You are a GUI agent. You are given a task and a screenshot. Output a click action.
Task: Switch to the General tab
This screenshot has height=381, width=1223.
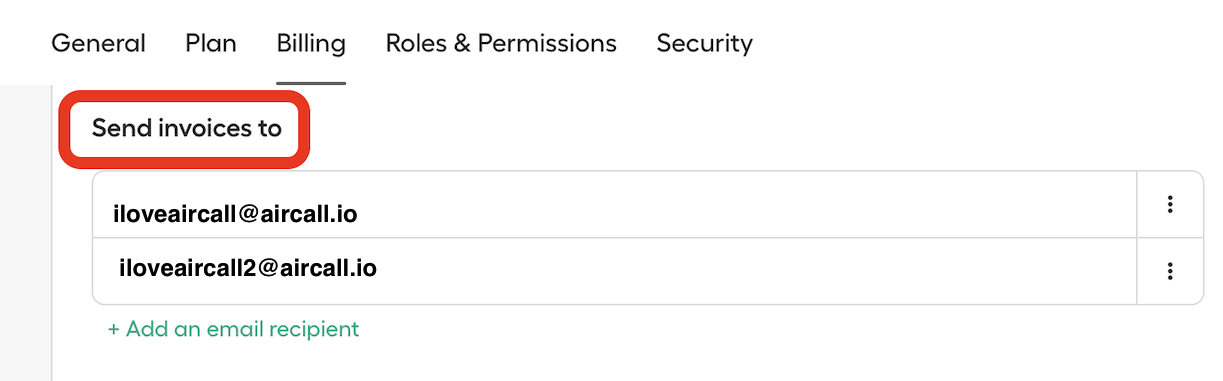pyautogui.click(x=98, y=44)
